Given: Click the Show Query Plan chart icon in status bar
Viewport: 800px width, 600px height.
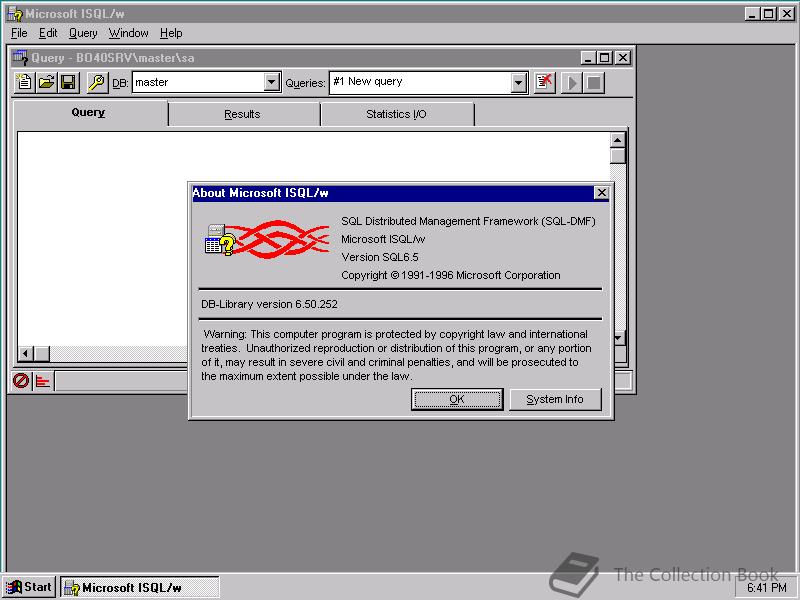Looking at the screenshot, I should click(x=43, y=381).
